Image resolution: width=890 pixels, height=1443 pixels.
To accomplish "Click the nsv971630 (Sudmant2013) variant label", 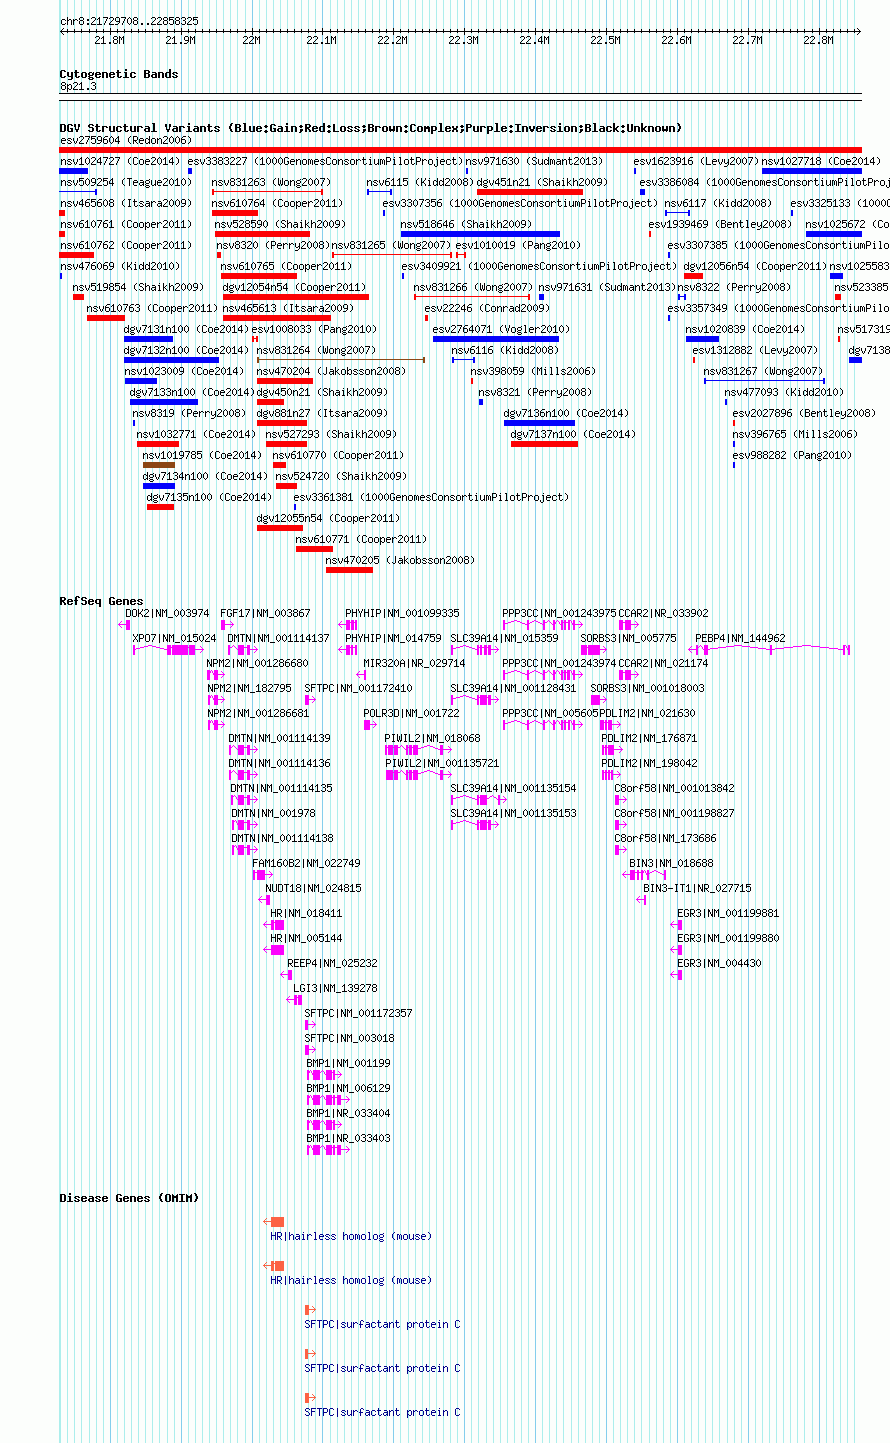I will click(x=534, y=161).
